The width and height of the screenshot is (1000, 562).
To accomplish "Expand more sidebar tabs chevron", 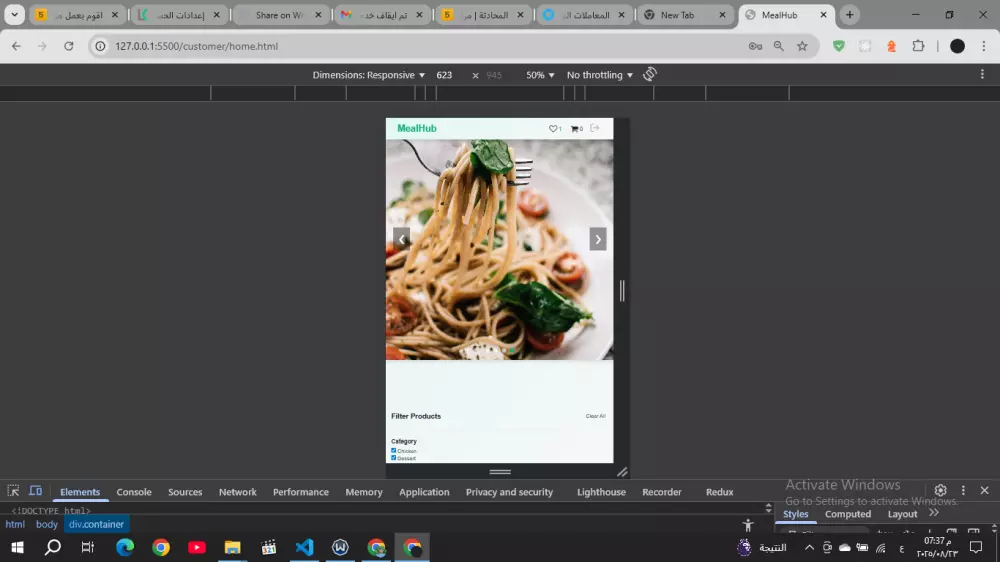I will pyautogui.click(x=934, y=513).
